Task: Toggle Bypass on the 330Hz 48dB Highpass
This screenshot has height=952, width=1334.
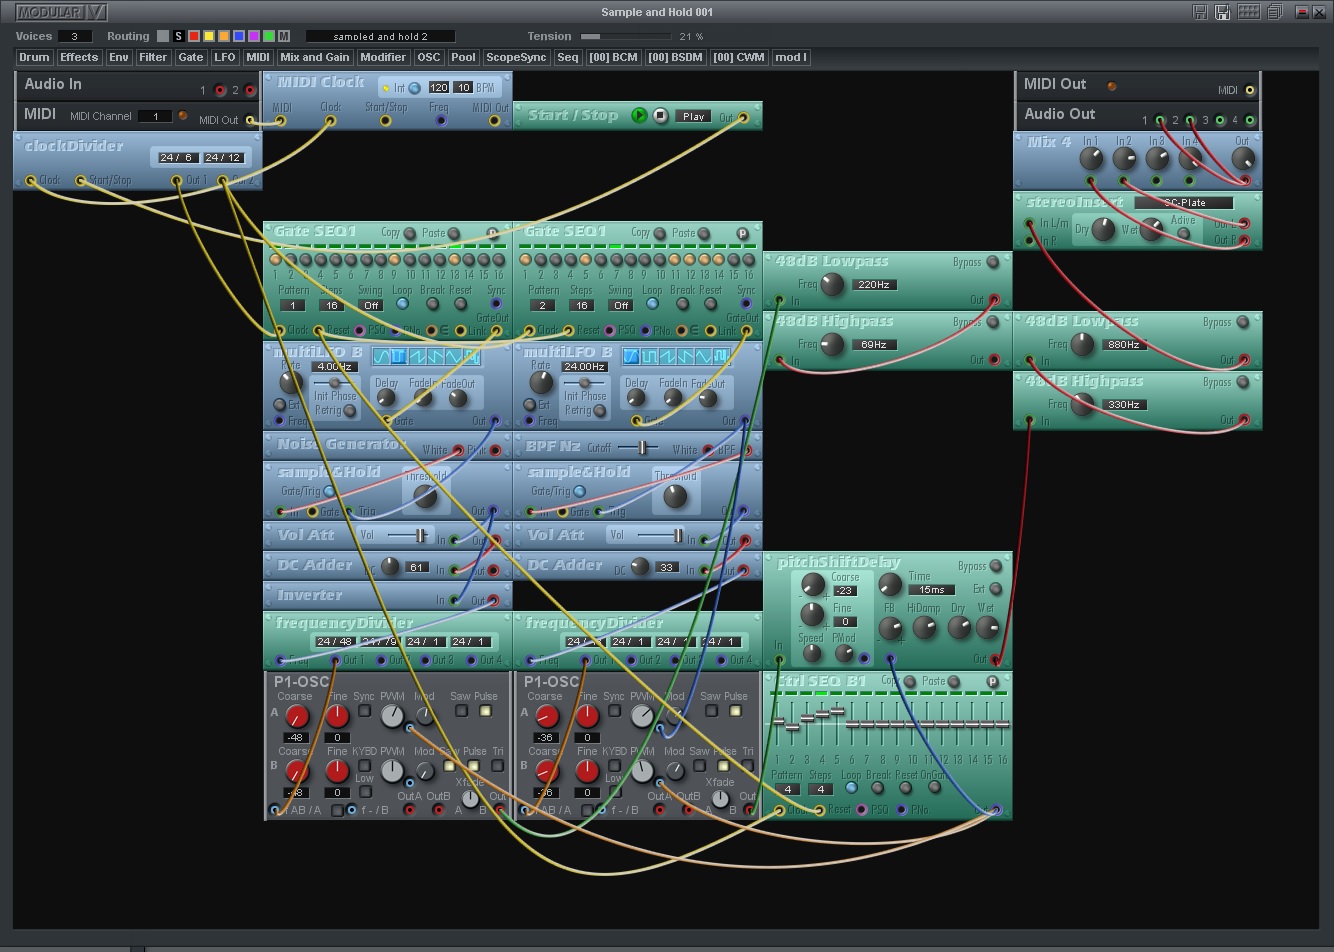Action: point(1243,382)
